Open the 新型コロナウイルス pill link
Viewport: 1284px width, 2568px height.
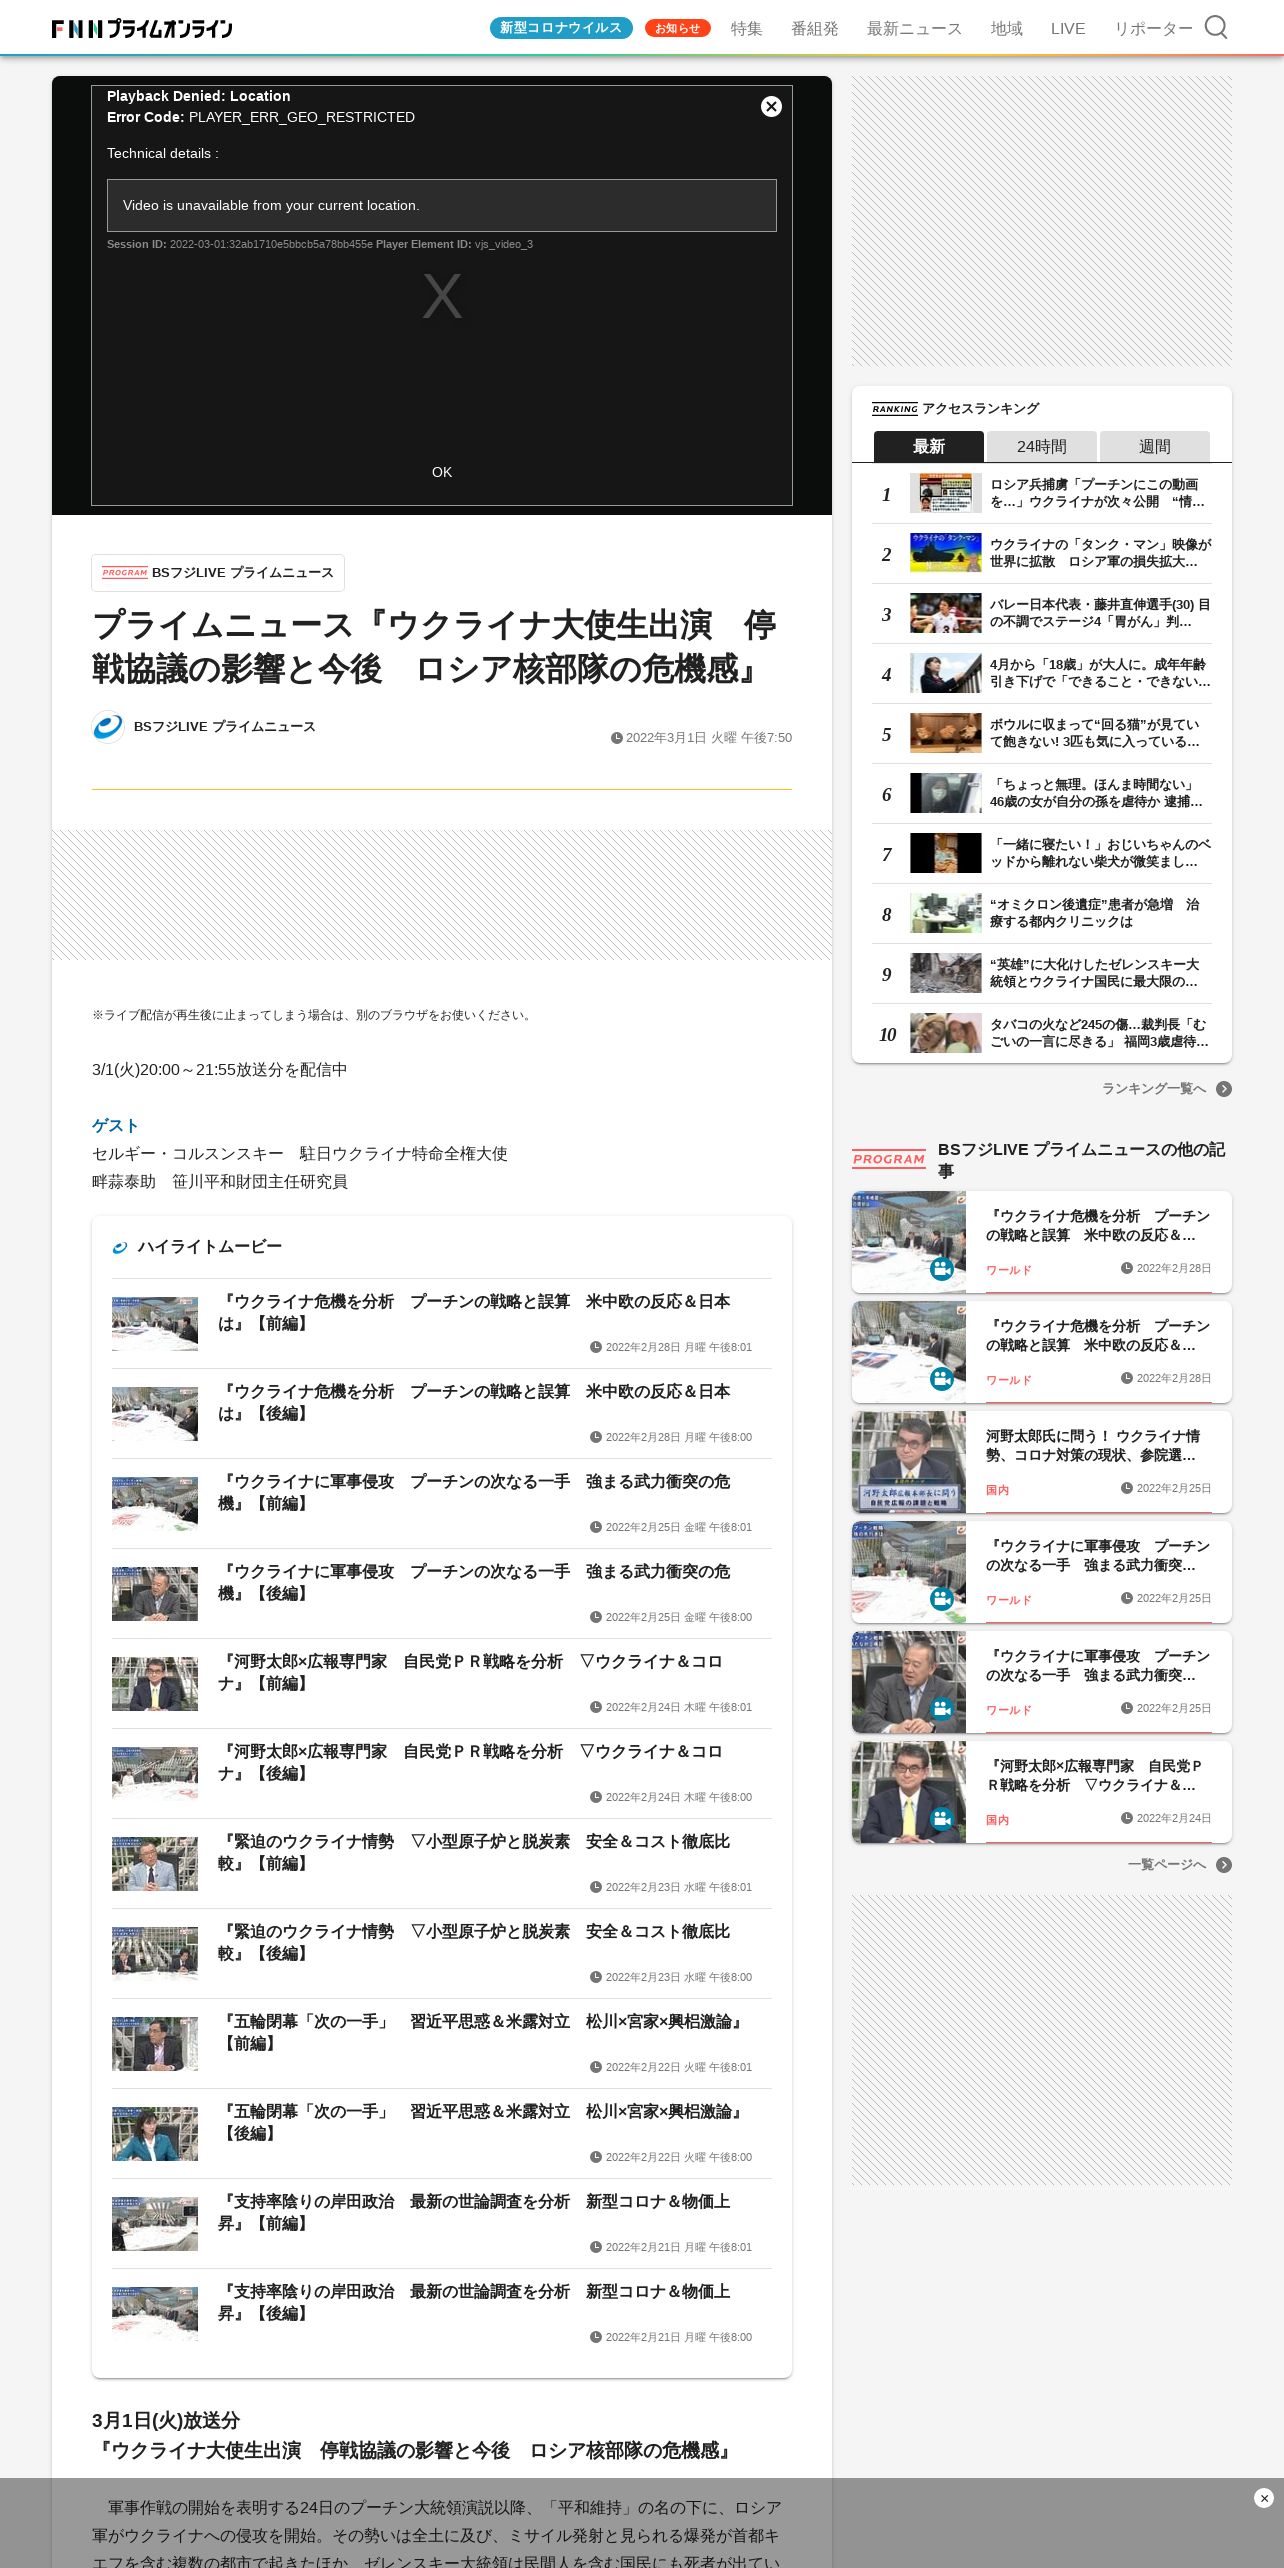(561, 28)
